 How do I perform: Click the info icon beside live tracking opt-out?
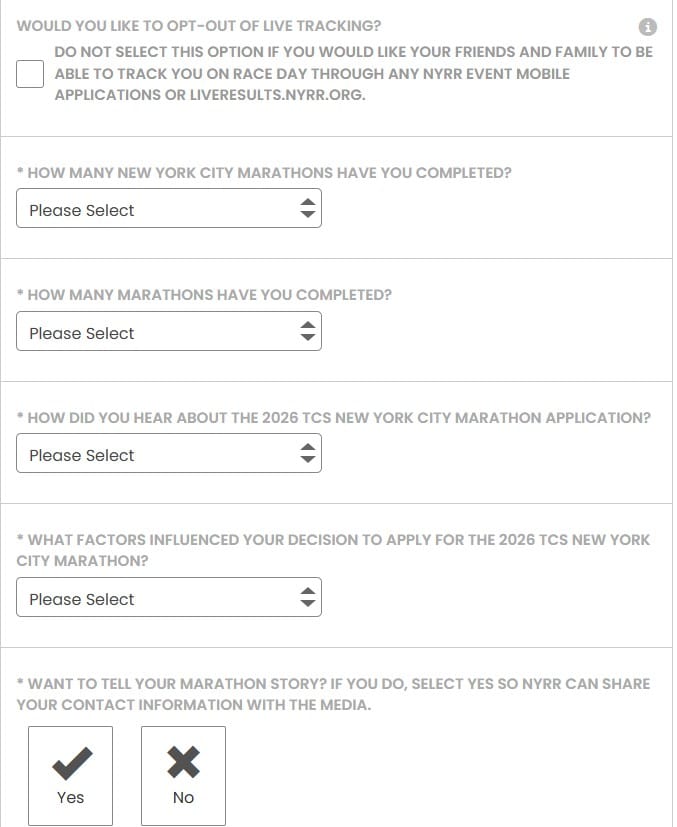point(648,27)
